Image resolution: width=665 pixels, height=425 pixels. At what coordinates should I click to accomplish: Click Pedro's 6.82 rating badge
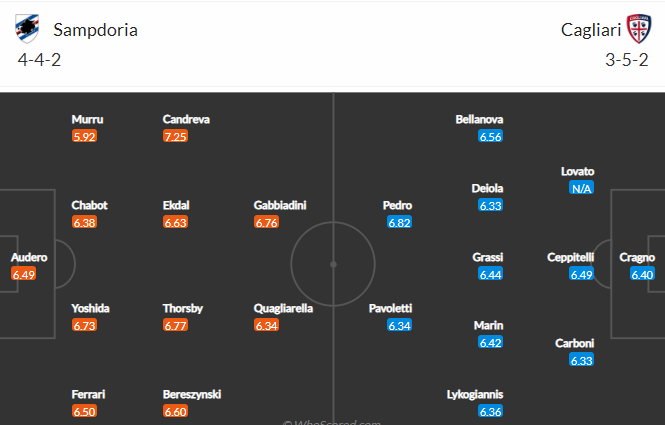point(399,222)
